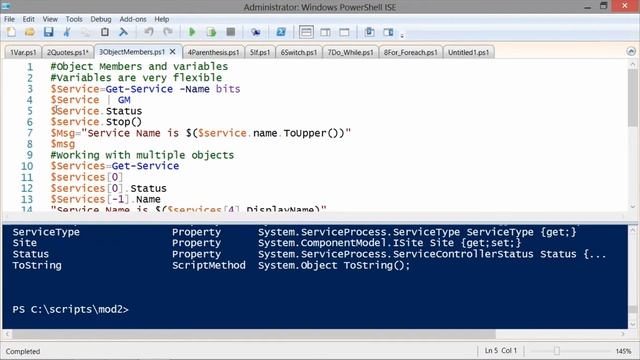Run script with green play button

(x=192, y=32)
